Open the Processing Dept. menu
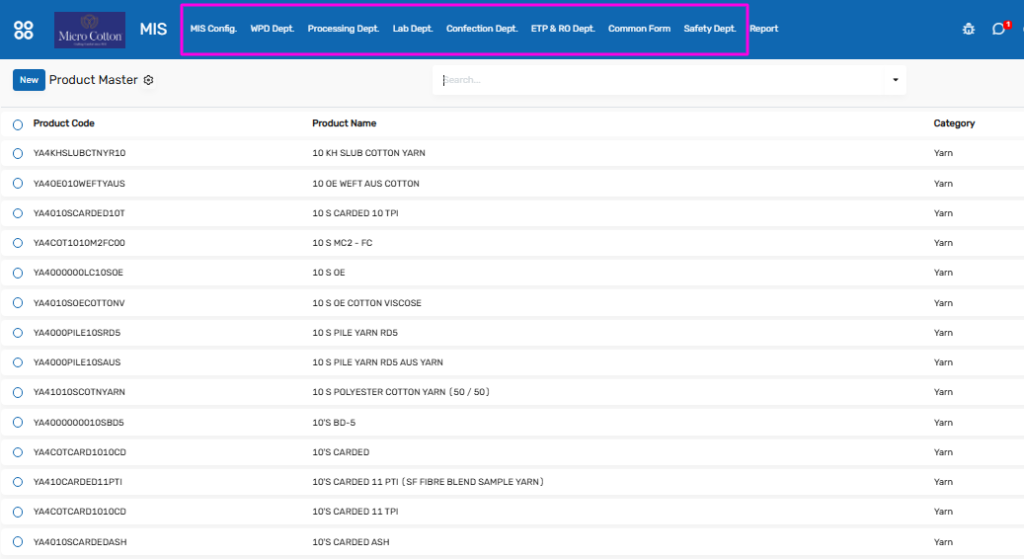1024x559 pixels. pos(343,29)
